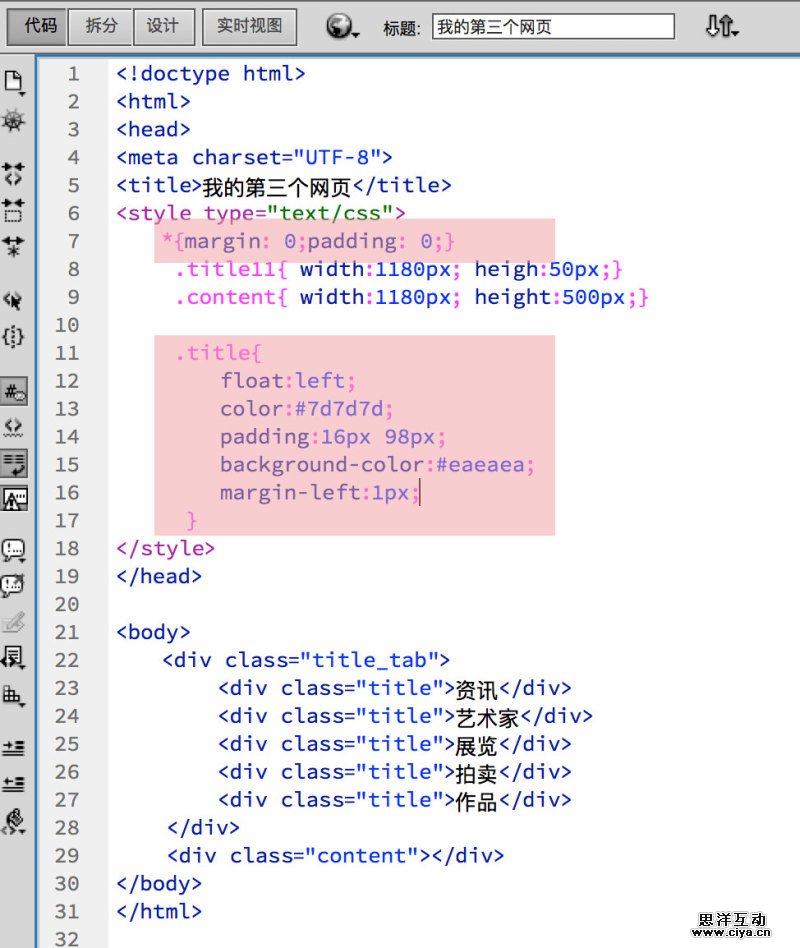Open the file management arrows dropdown
800x948 pixels.
tap(721, 27)
